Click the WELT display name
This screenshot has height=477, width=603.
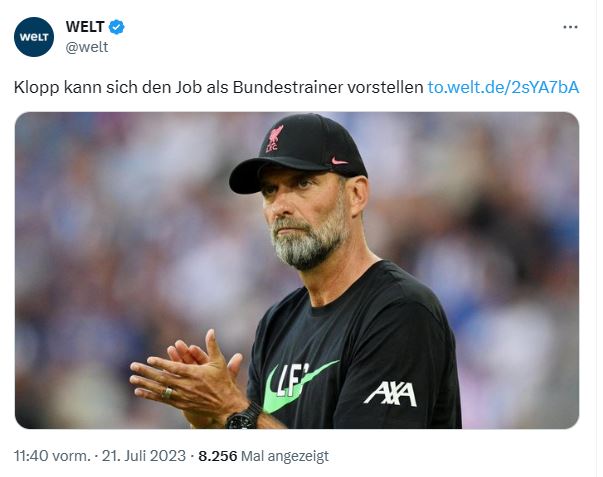[85, 27]
